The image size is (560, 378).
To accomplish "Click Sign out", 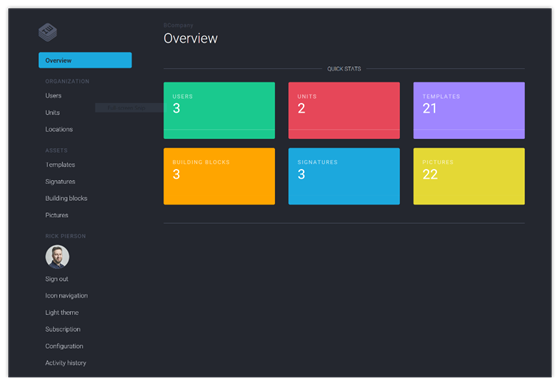I will coord(56,279).
